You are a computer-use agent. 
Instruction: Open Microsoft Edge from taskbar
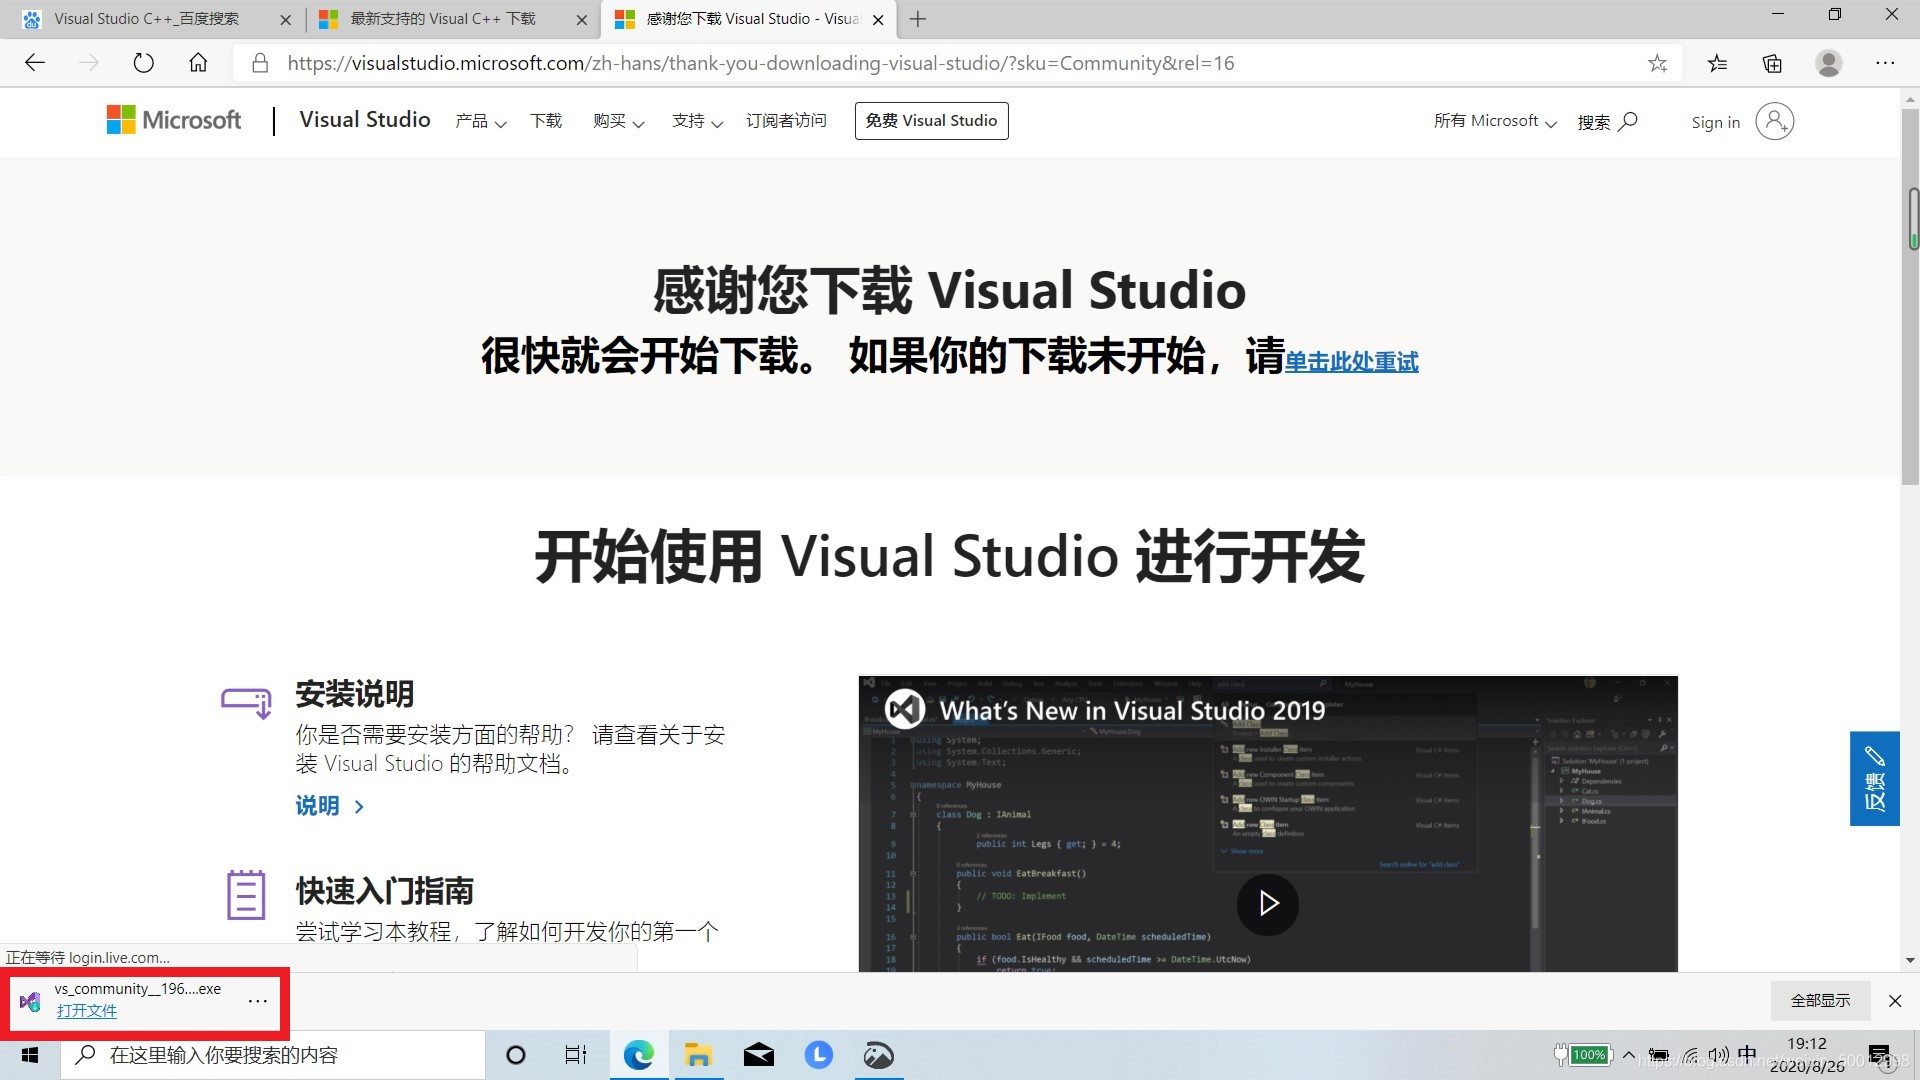pos(638,1055)
